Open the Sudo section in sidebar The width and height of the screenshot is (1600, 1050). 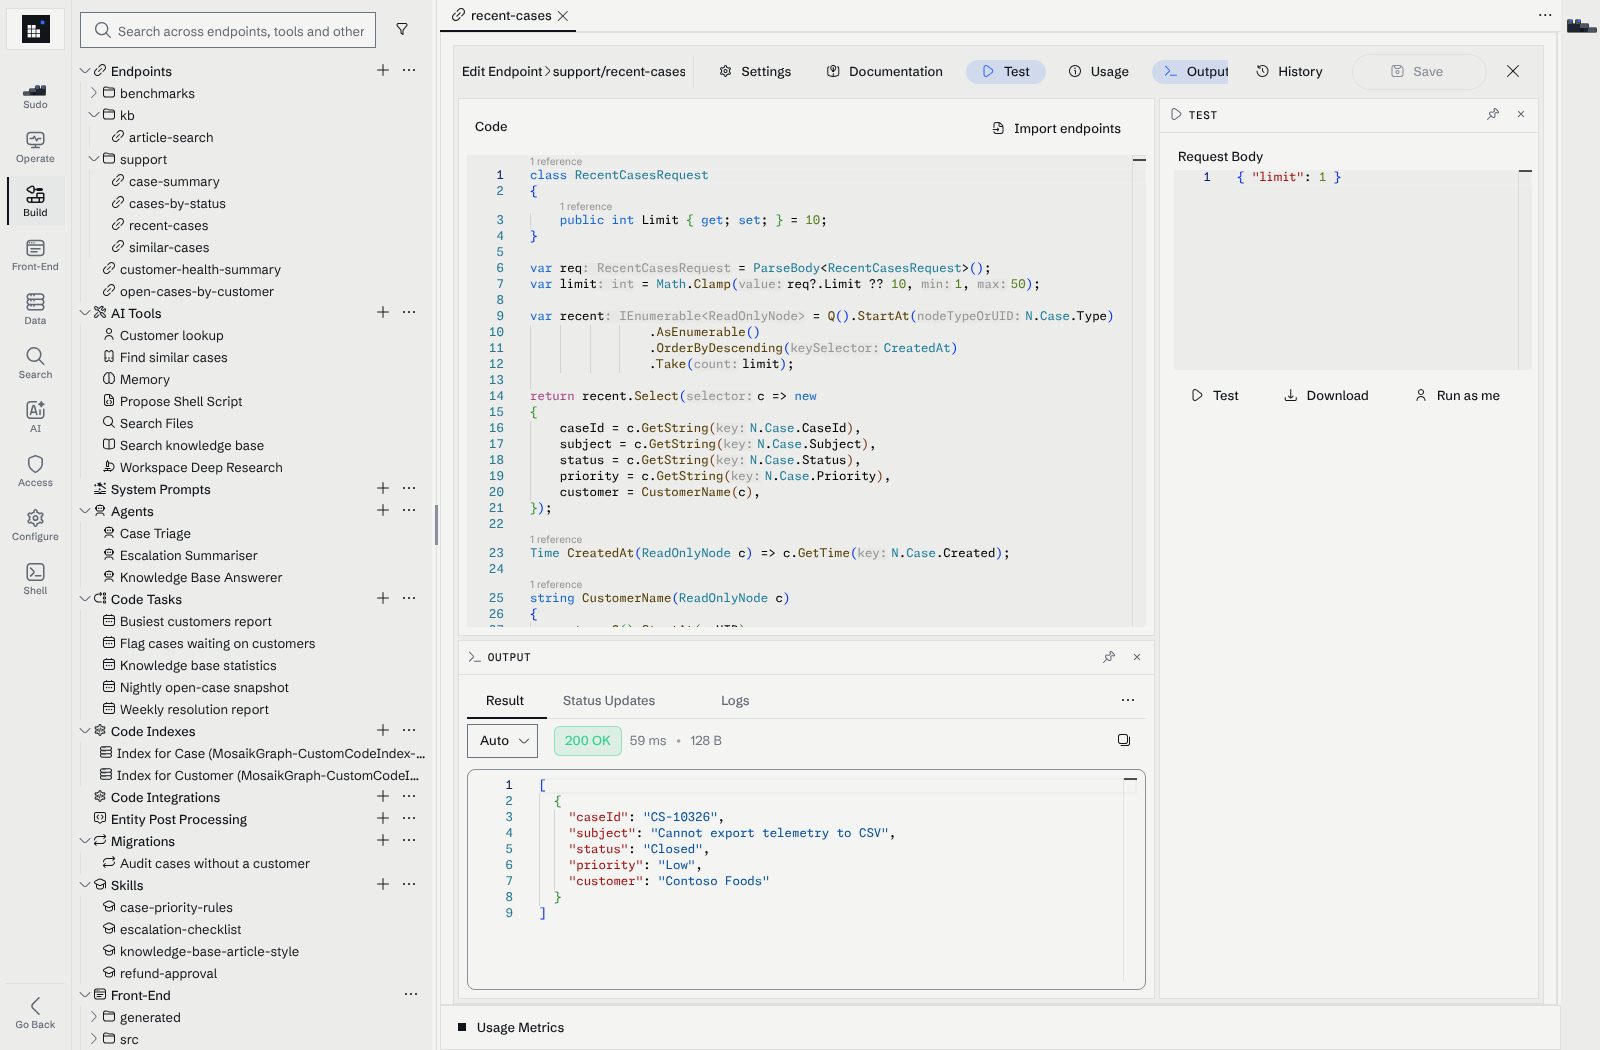click(35, 95)
